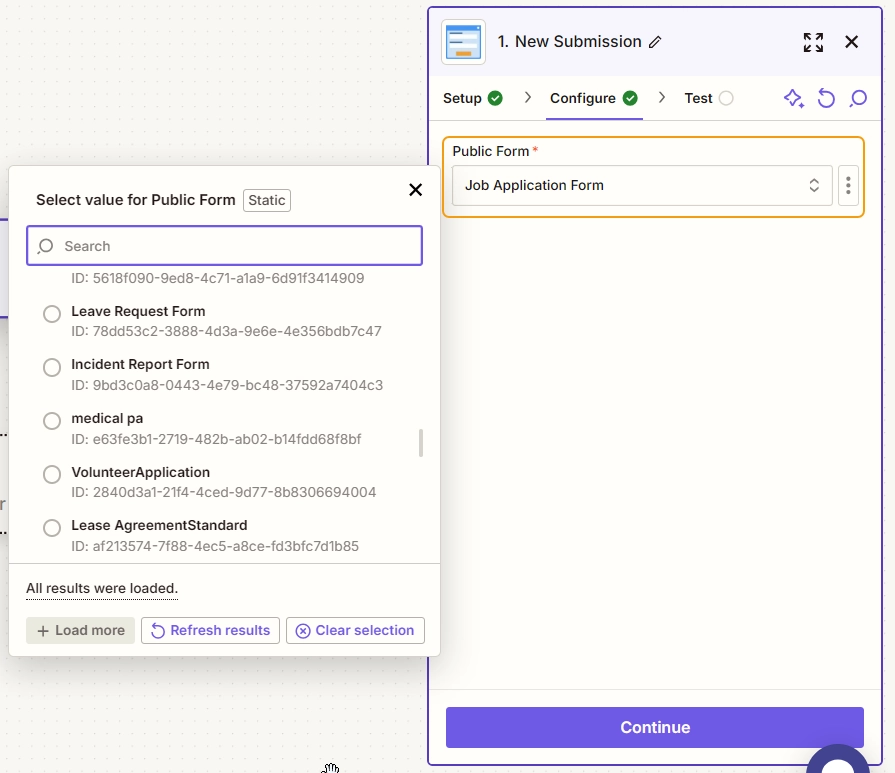Click the Continue button
Screen dimensions: 895x773
(x=655, y=727)
